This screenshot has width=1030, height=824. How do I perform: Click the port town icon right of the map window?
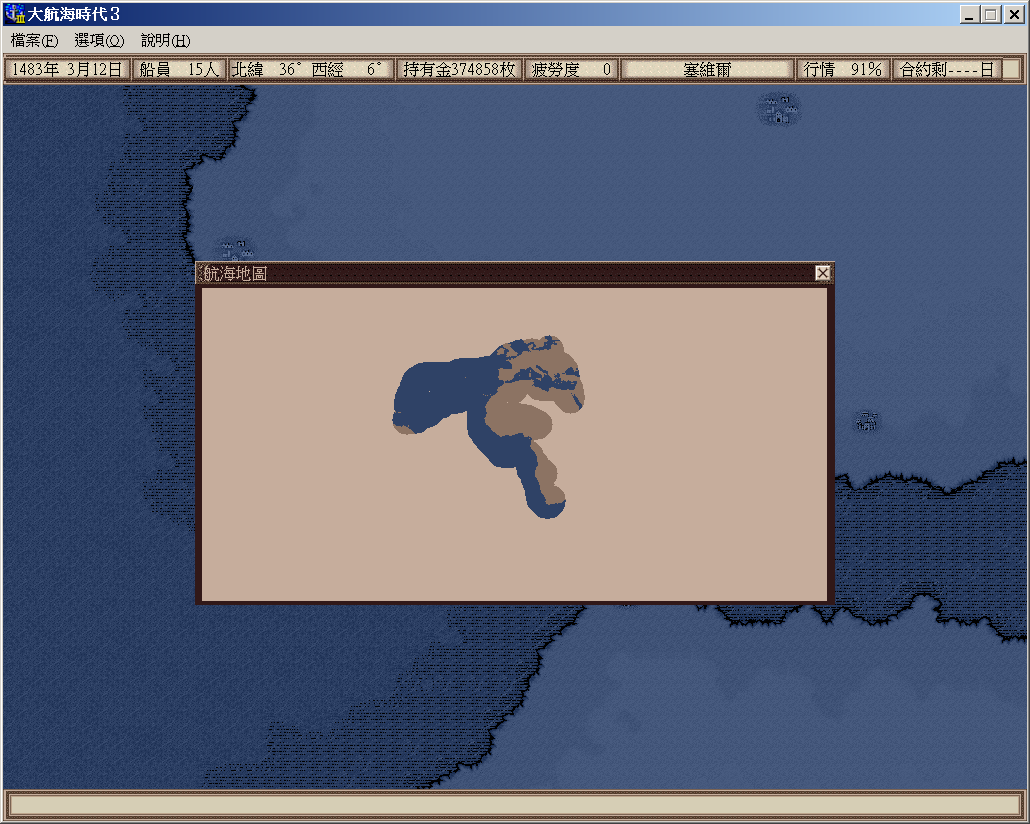click(867, 420)
